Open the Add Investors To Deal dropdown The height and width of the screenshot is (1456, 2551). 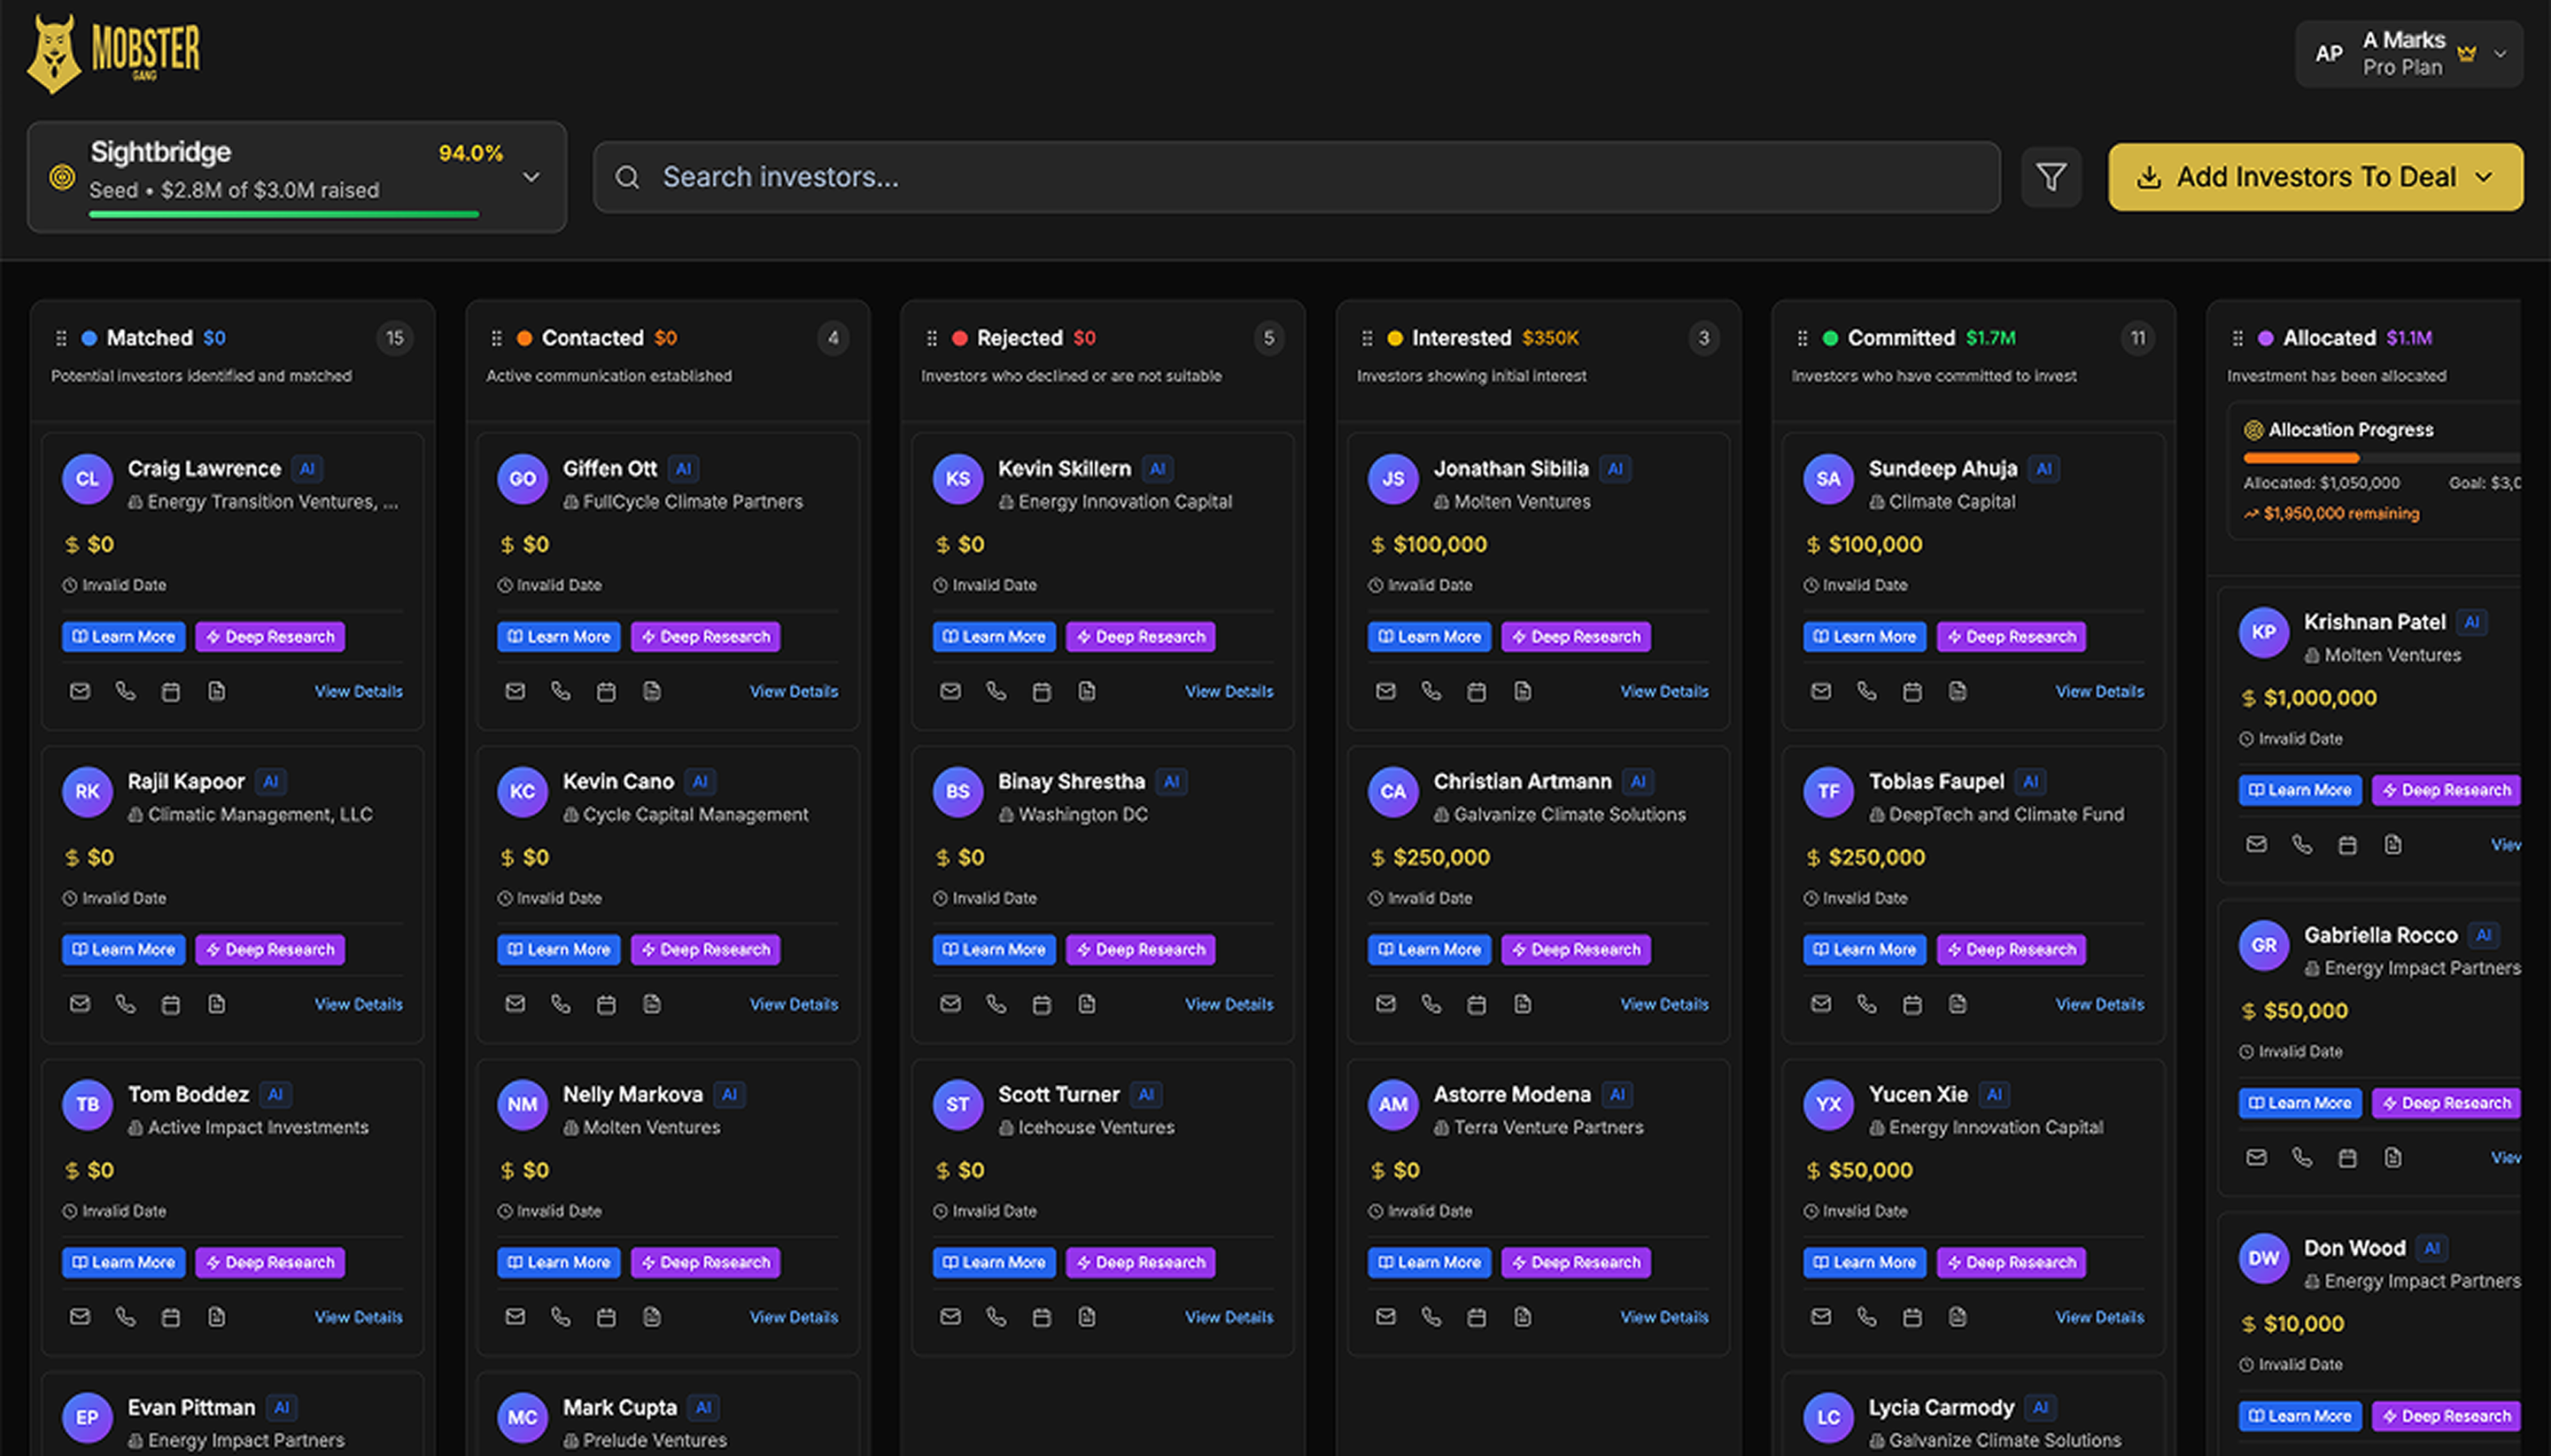(x=2316, y=177)
